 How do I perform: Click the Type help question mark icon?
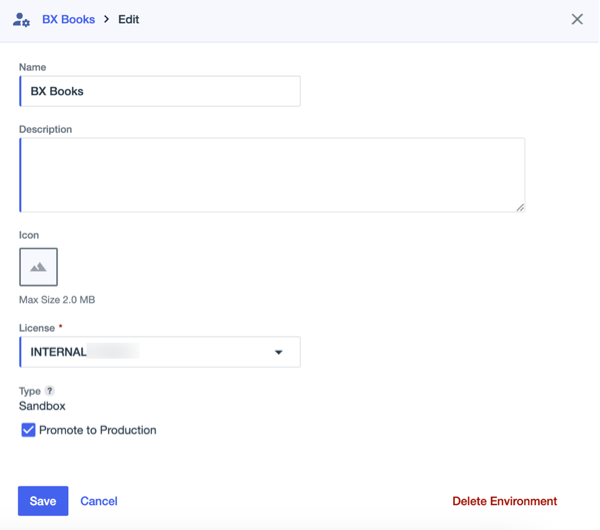tap(49, 391)
